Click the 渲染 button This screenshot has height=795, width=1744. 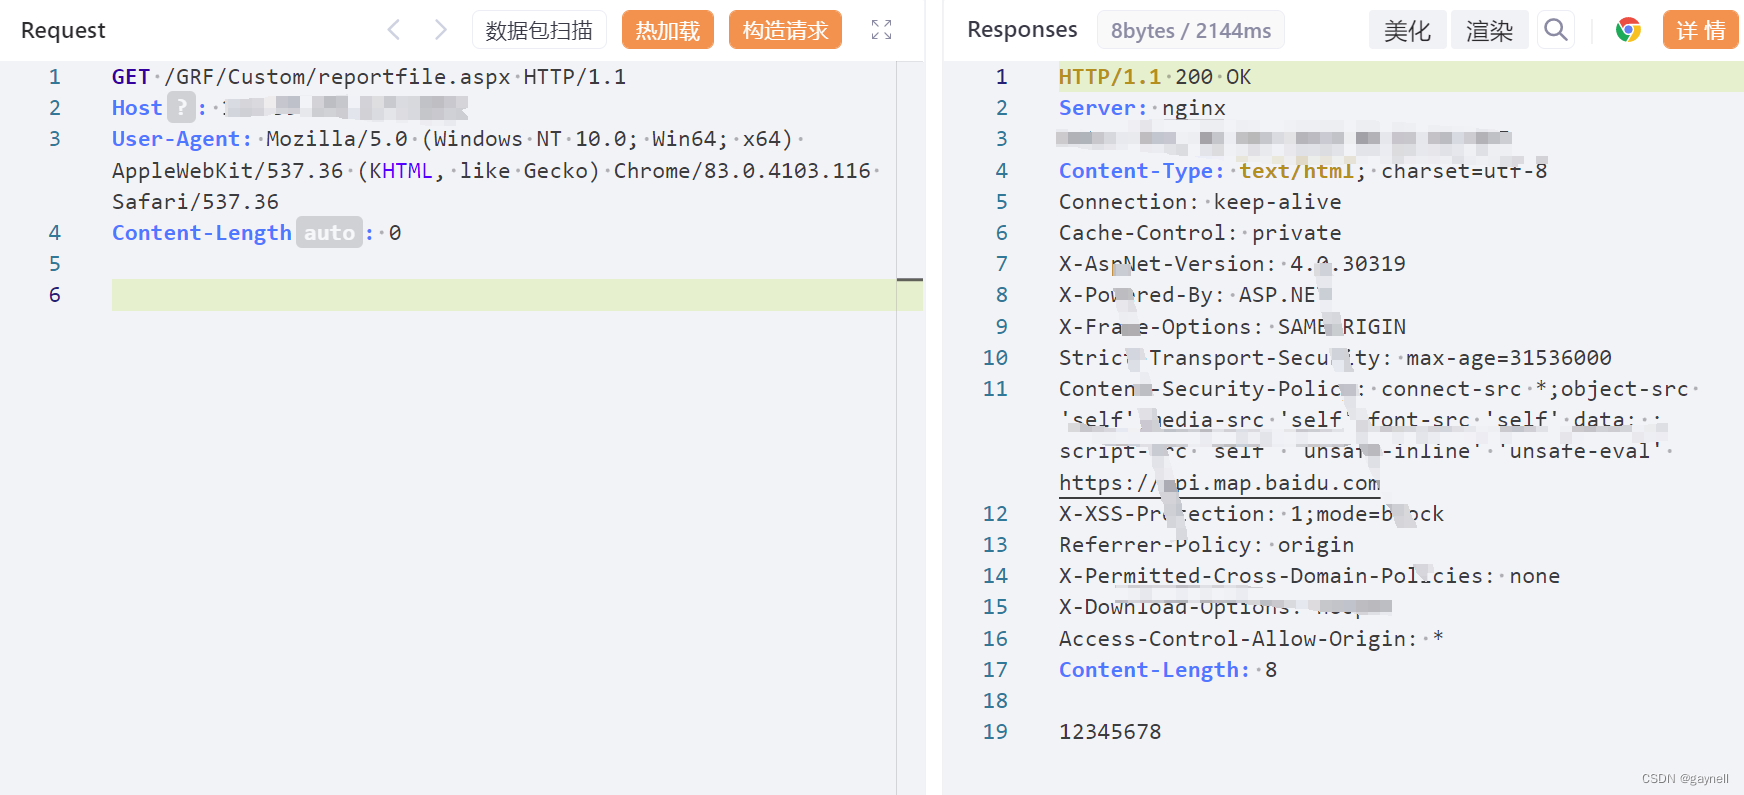[1489, 30]
